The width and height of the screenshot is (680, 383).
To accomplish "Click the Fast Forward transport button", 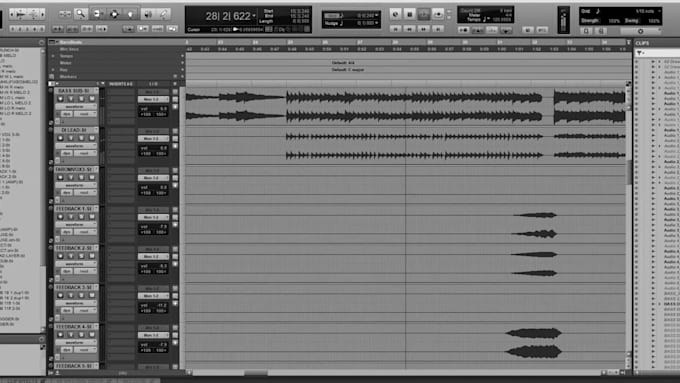I will 424,29.
